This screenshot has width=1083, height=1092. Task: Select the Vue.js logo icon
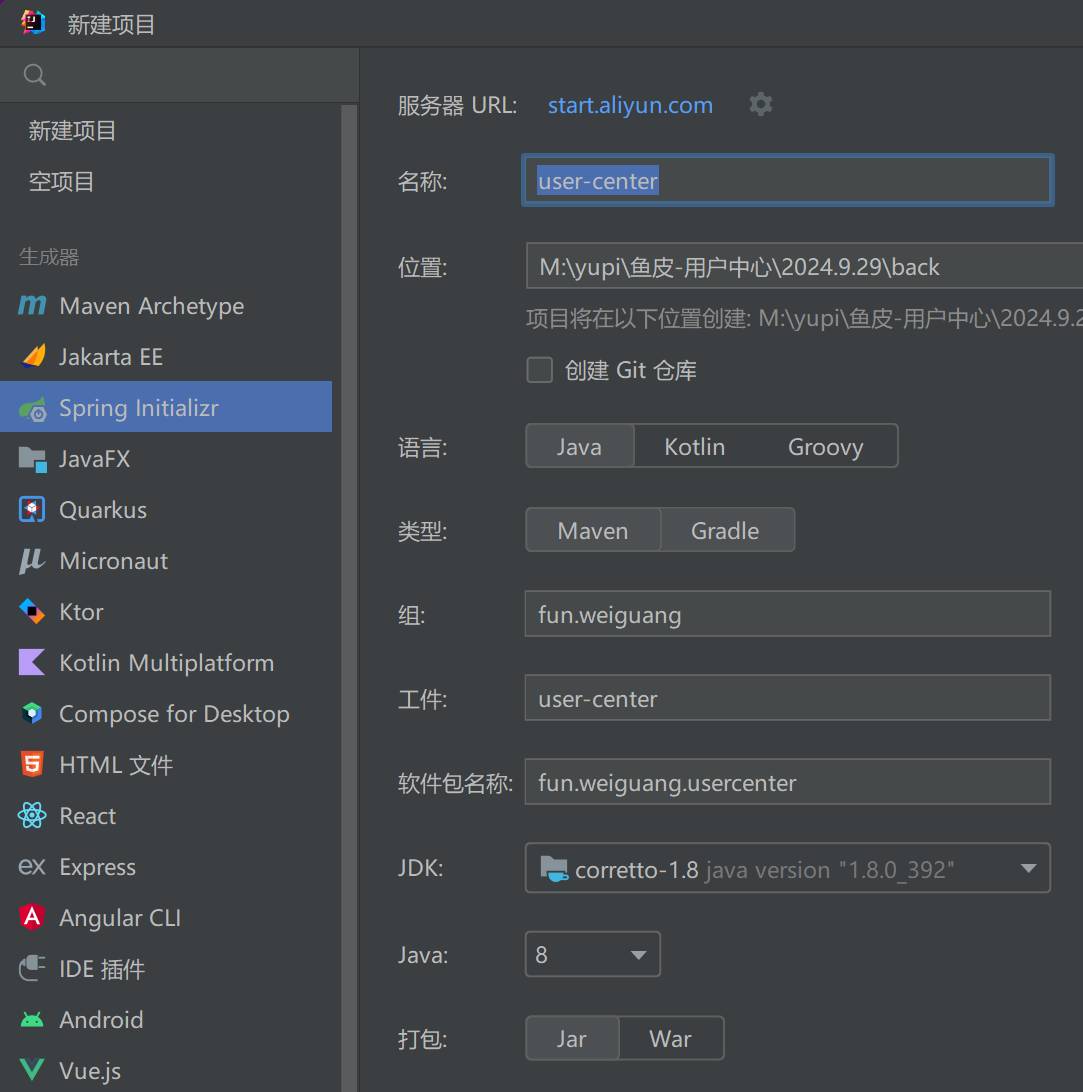32,1070
